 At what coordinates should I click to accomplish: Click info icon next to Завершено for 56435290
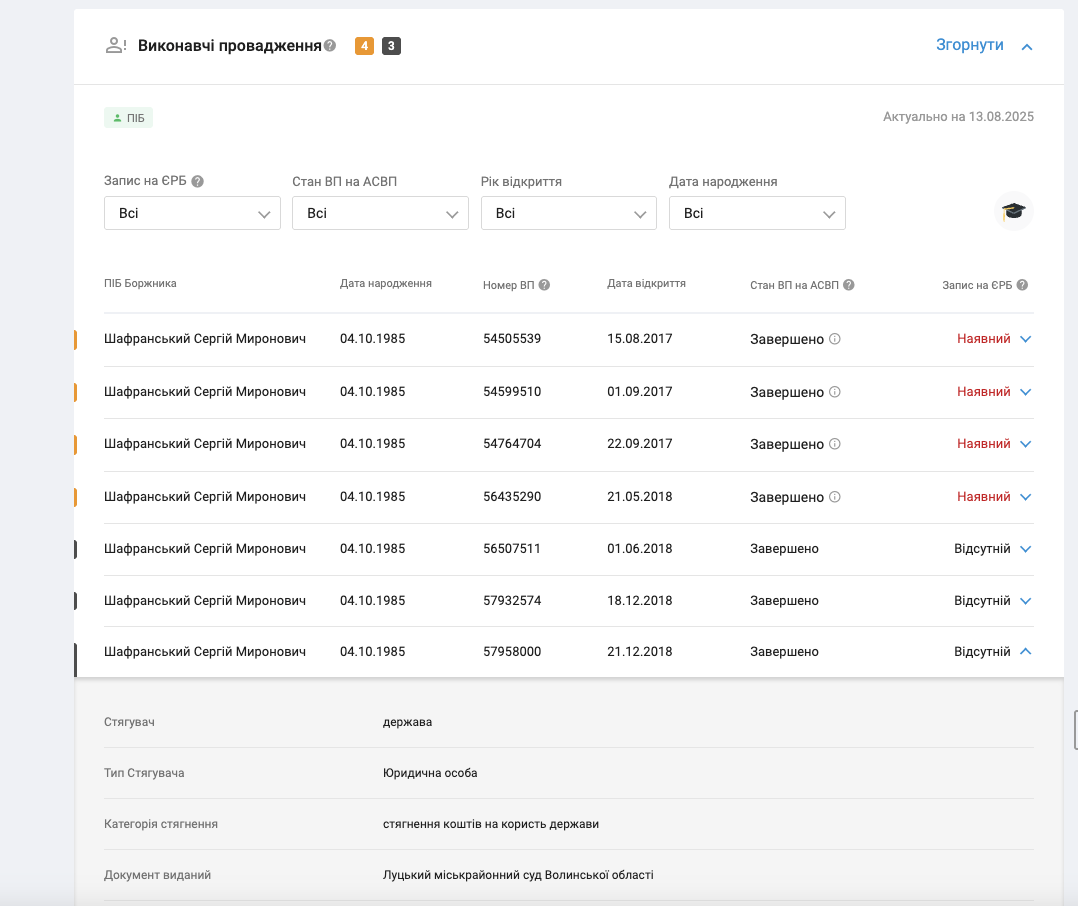click(x=835, y=497)
